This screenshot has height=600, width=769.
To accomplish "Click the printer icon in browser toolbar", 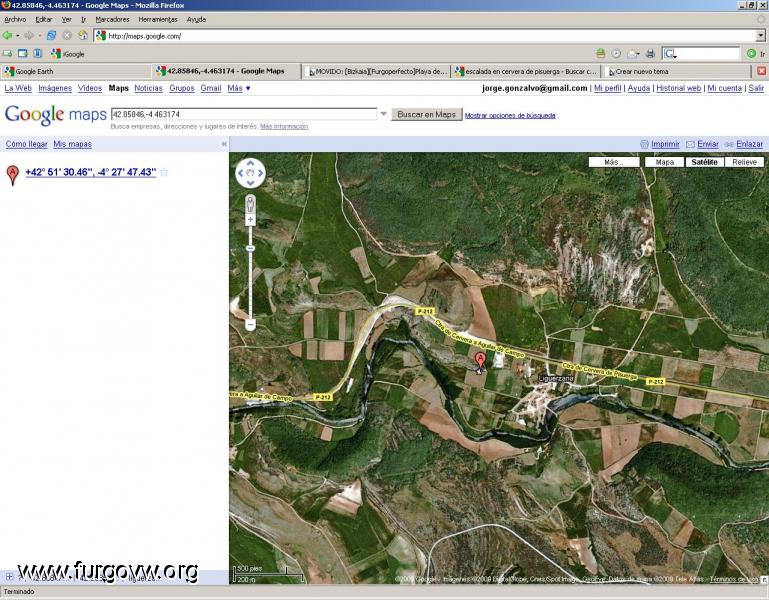I will 650,53.
